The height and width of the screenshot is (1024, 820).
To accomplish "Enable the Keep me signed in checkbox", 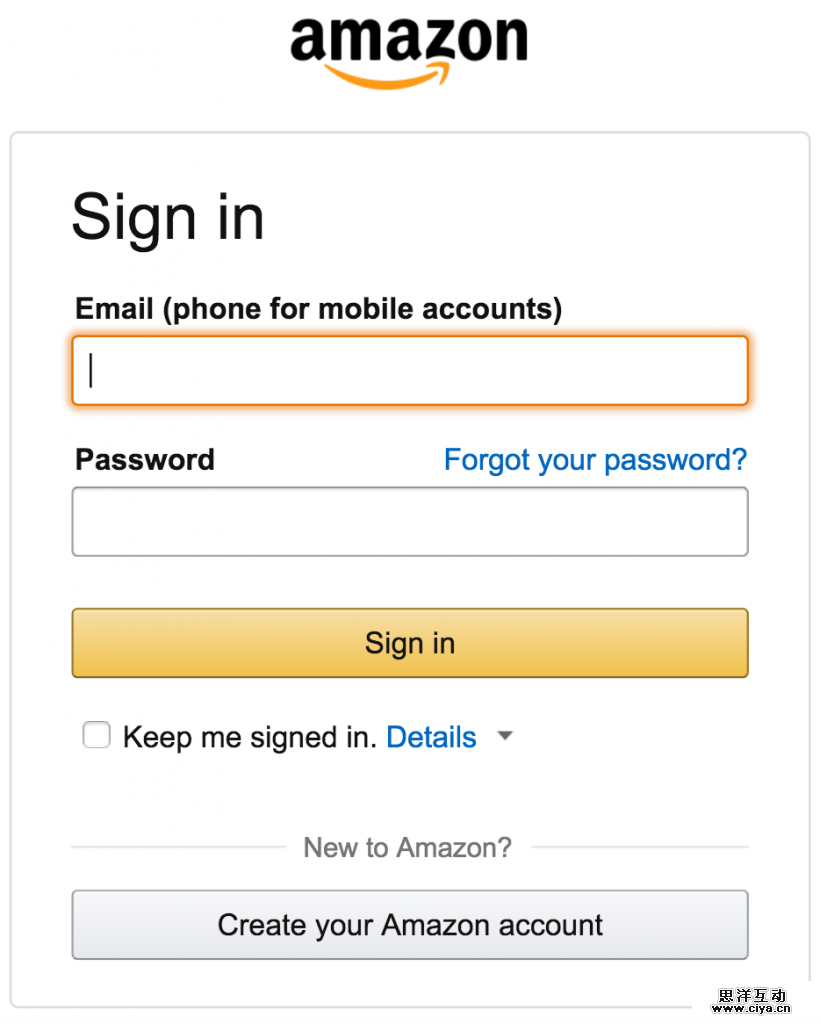I will 96,737.
